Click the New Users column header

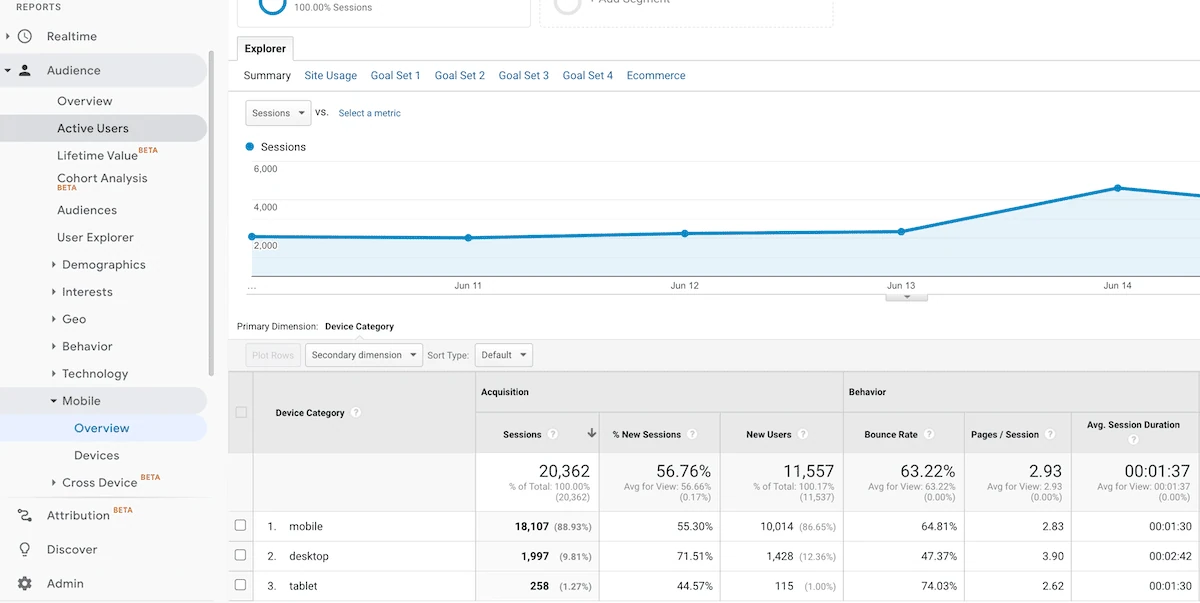(769, 435)
